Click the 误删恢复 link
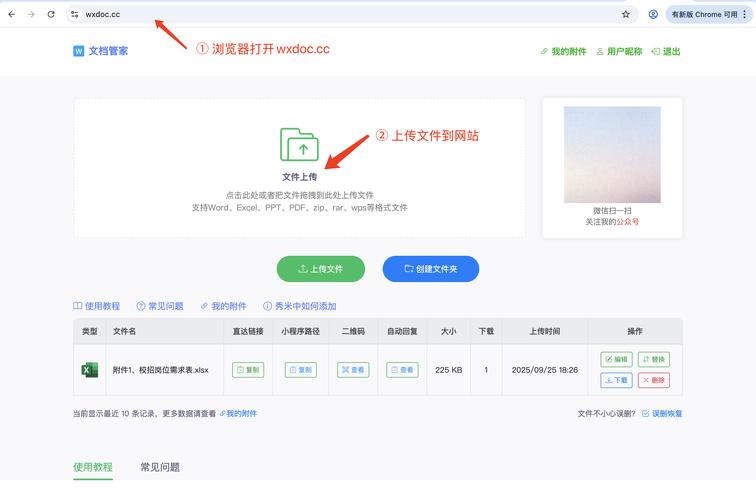 662,413
